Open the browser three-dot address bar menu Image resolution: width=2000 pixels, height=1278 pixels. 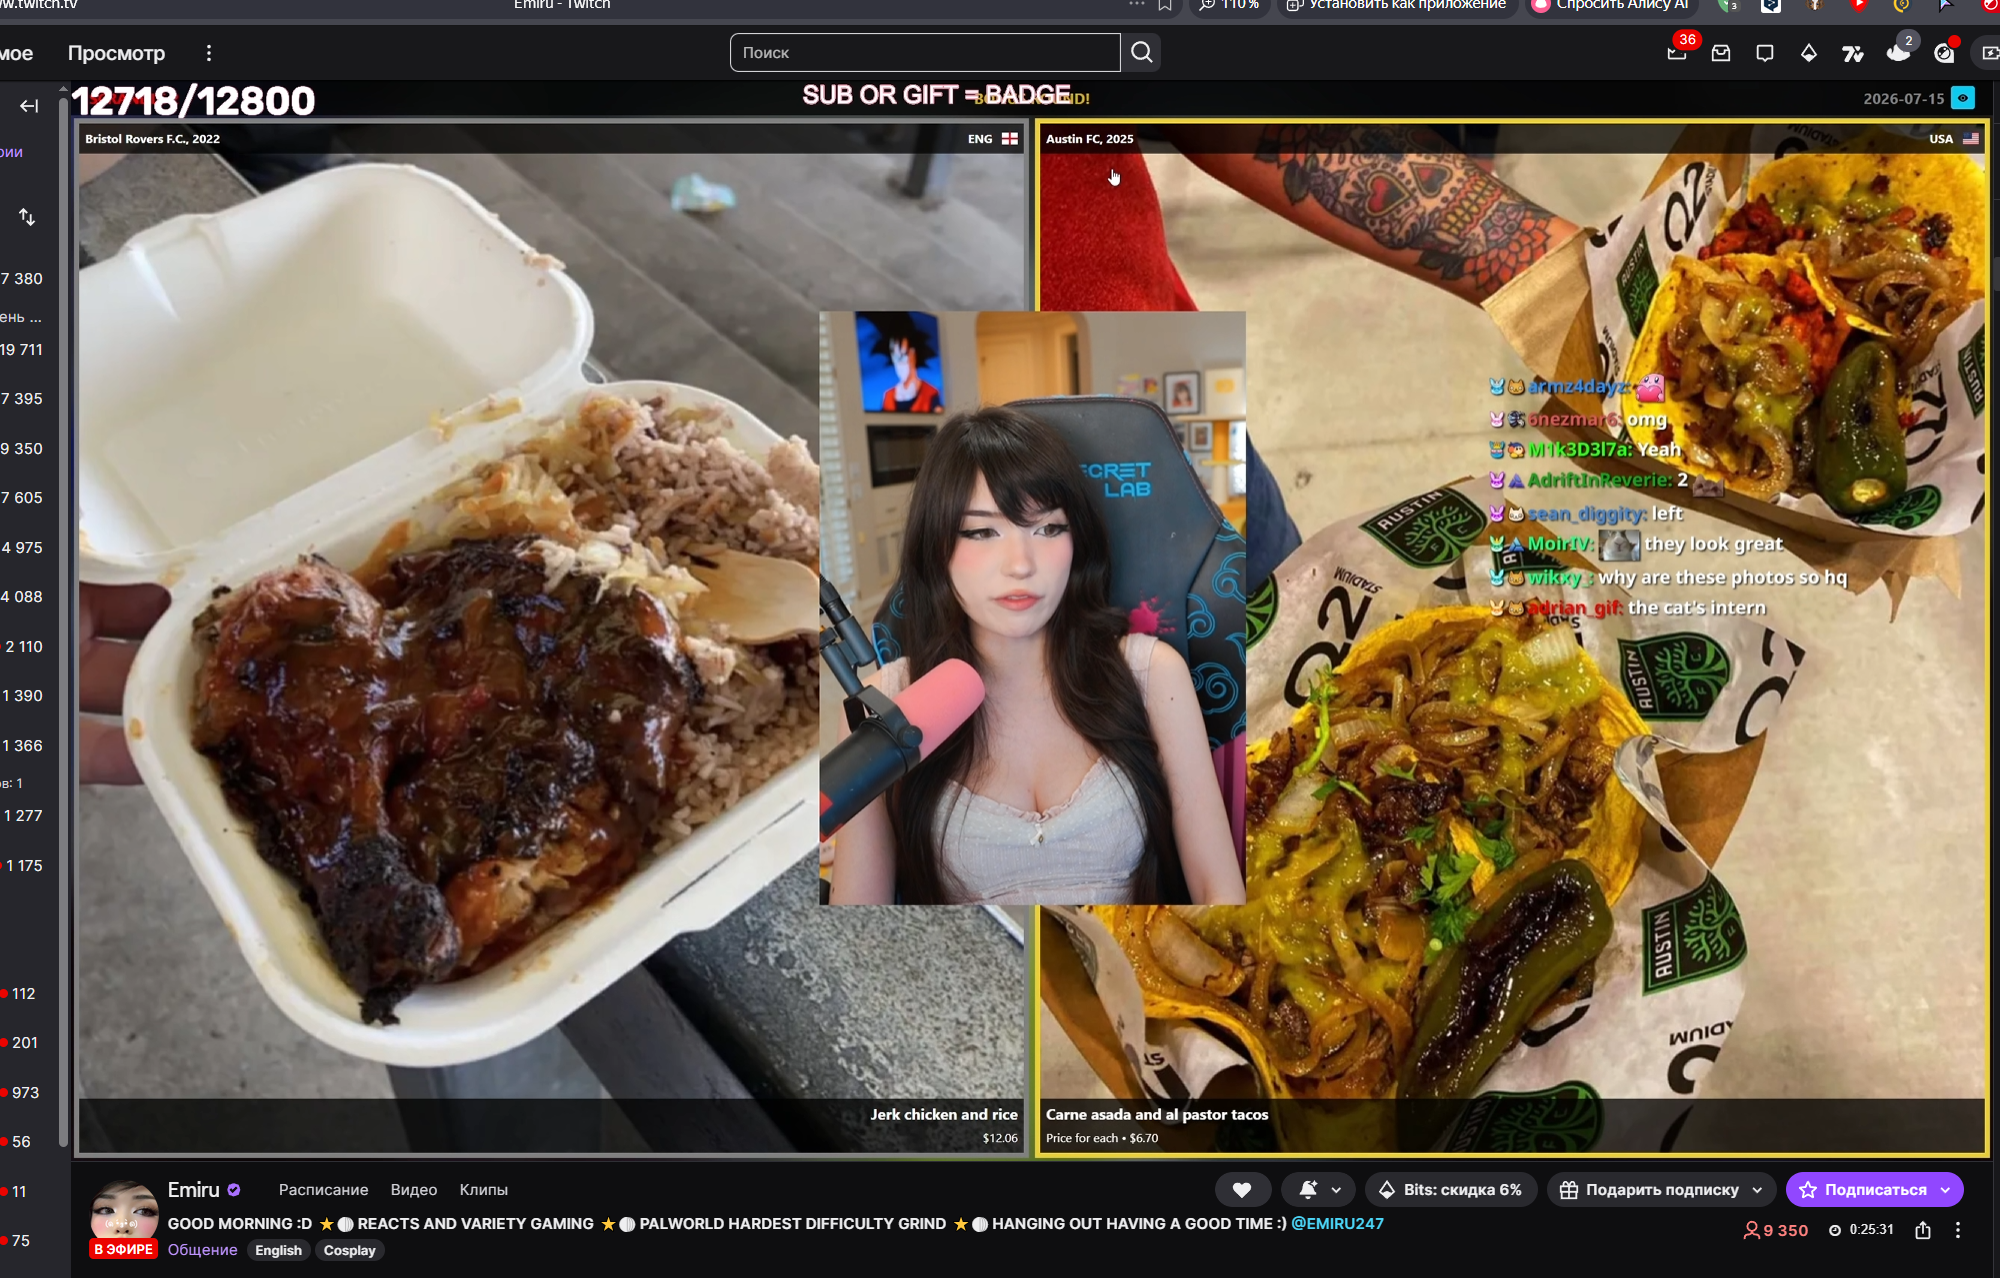[x=1137, y=5]
